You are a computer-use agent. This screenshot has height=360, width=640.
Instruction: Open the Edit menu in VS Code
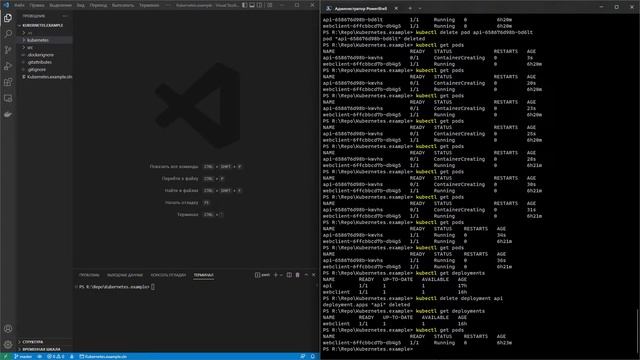[37, 5]
